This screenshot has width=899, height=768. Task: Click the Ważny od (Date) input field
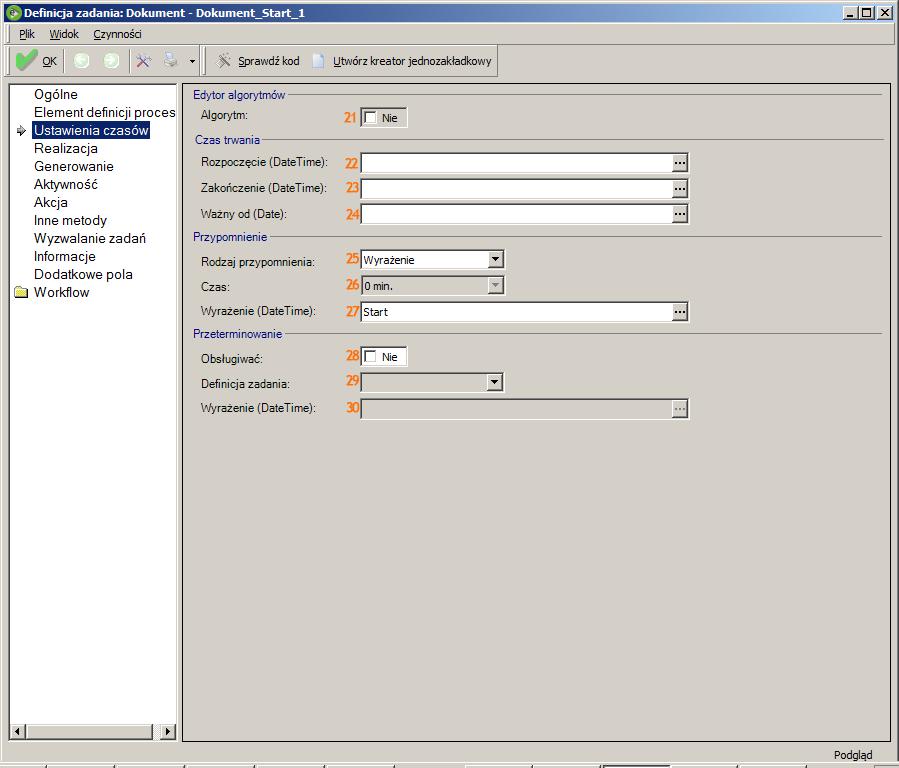[x=517, y=214]
